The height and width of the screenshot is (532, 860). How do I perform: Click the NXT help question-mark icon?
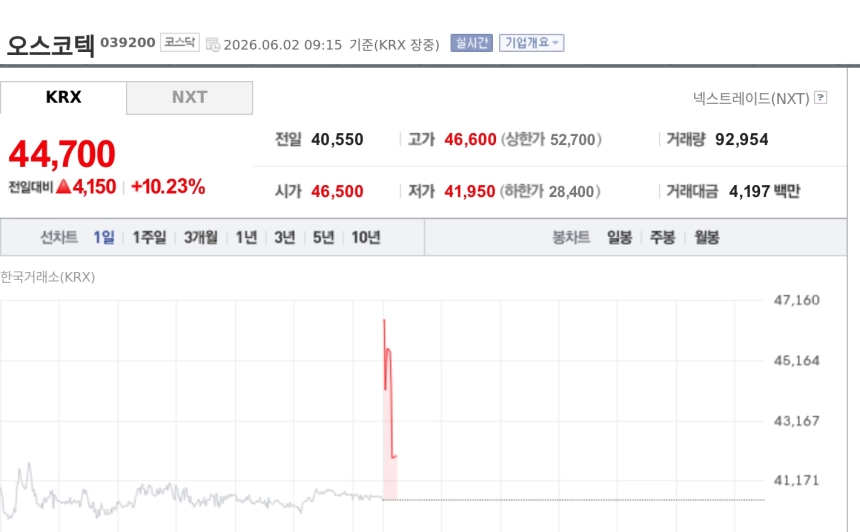pyautogui.click(x=821, y=98)
